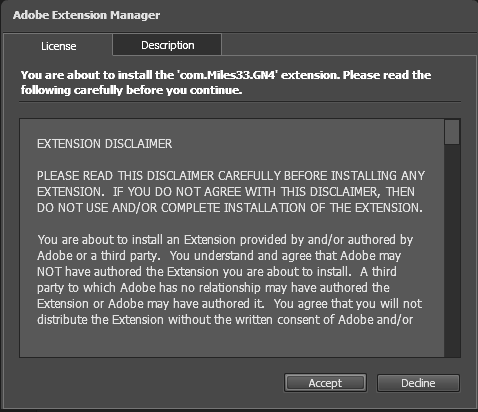Click the 'EXTENSION. IF YOU DO NOT AGREE' line
Screen dimensions: 478x412
[x=226, y=192]
